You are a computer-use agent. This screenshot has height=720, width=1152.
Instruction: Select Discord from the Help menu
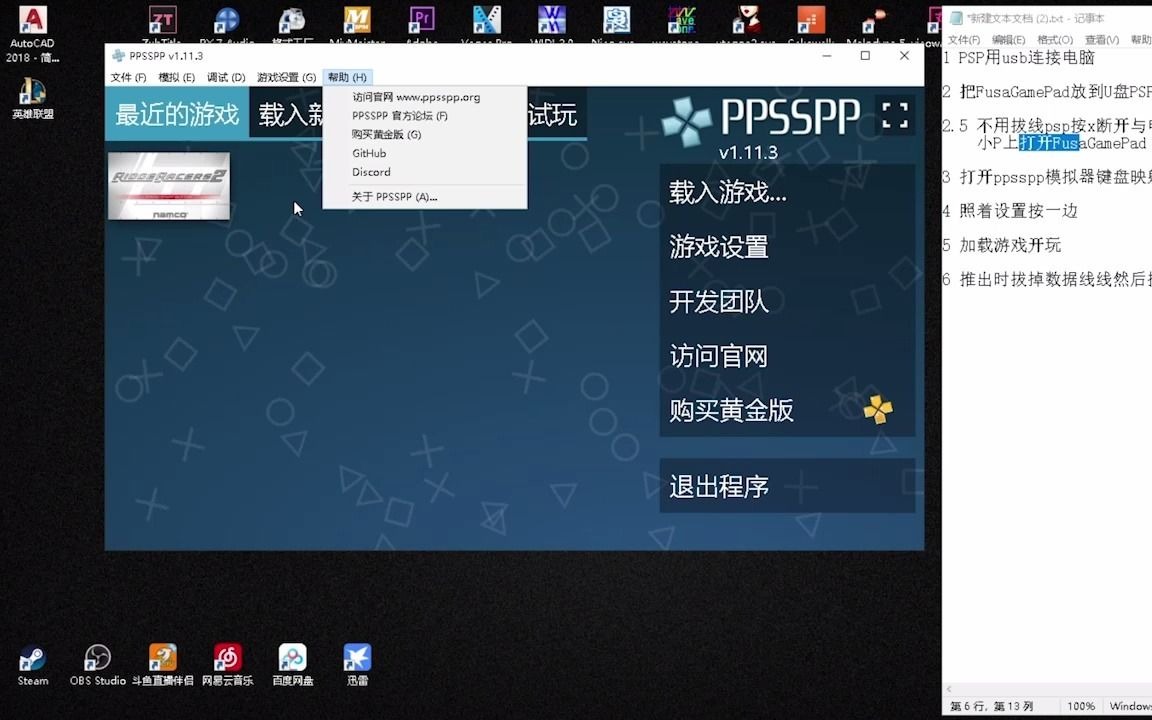pos(370,172)
